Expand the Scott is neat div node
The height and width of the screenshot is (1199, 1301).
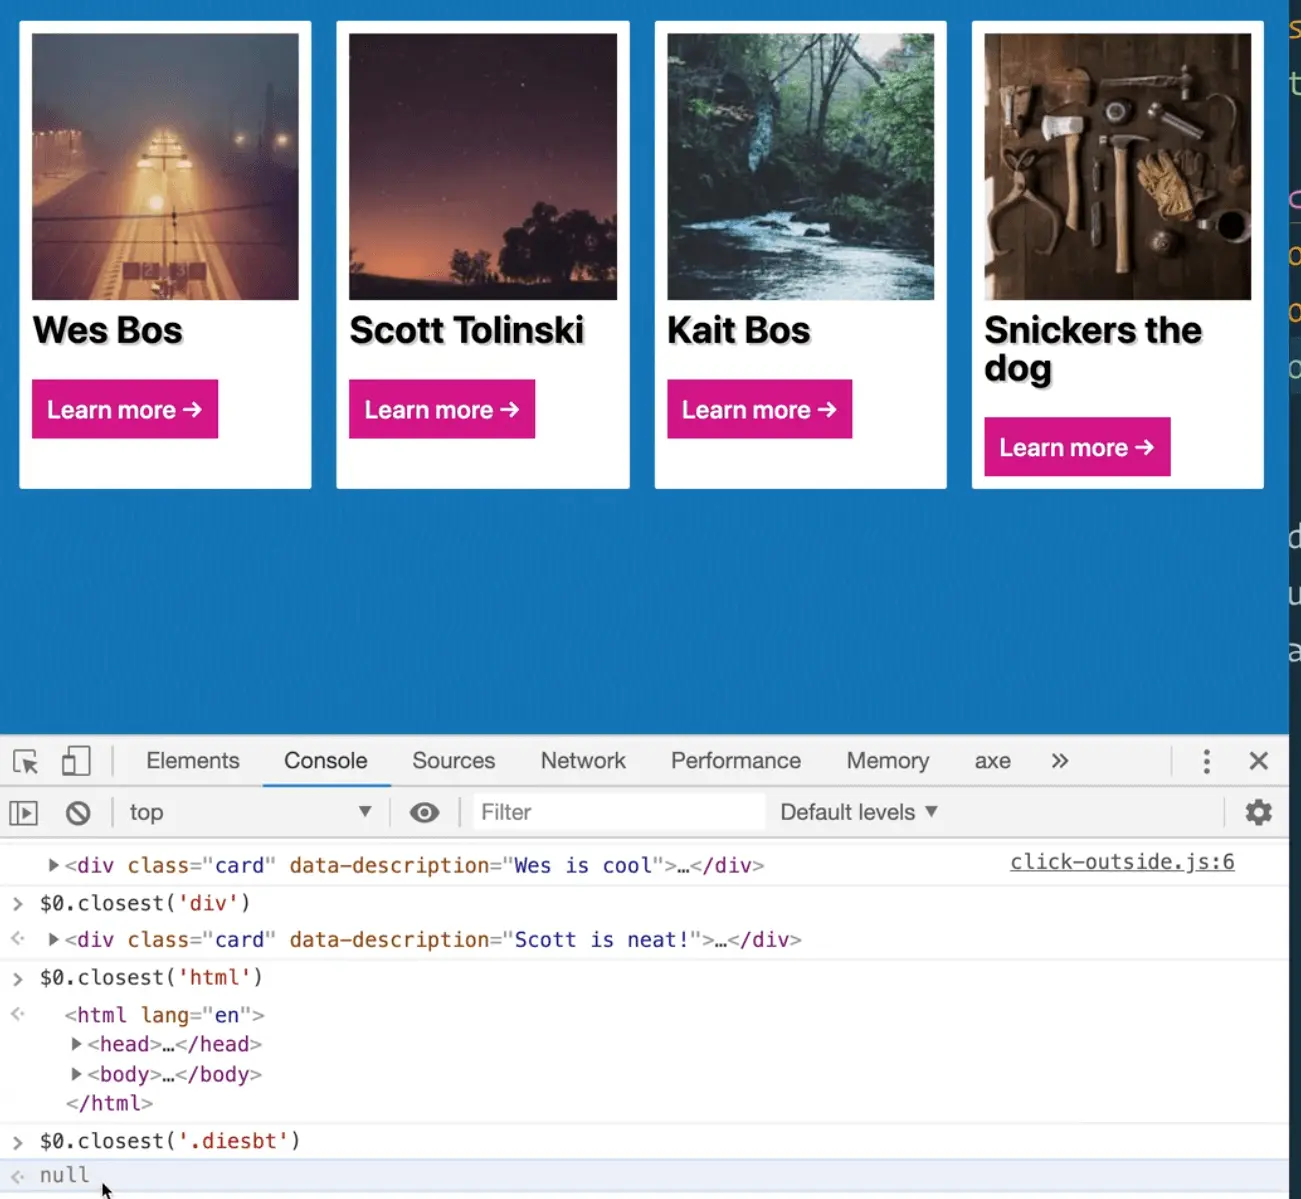(54, 940)
